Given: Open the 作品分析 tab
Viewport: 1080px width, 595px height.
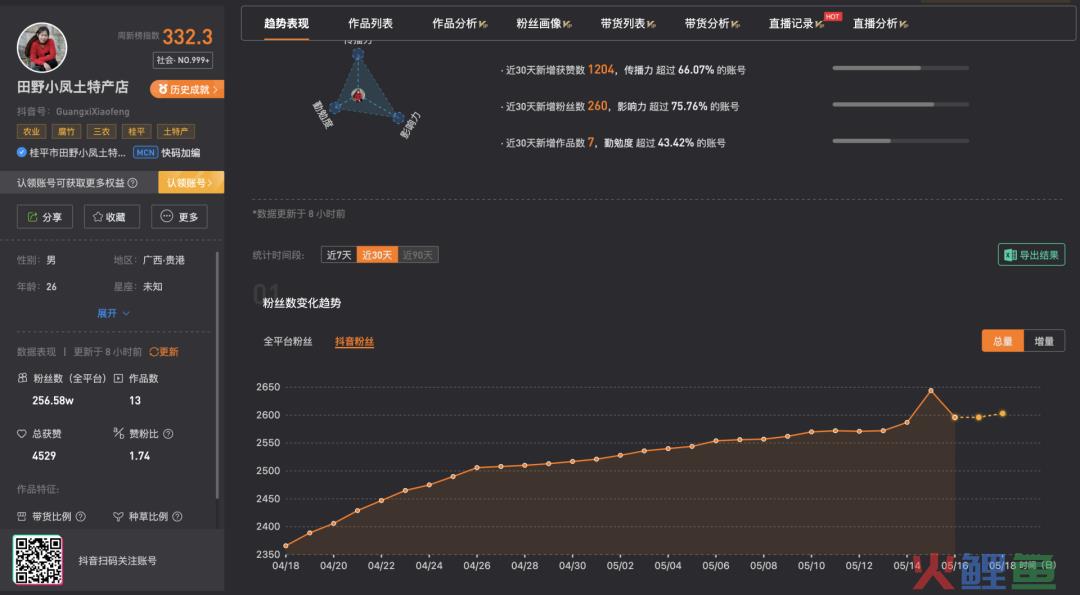Looking at the screenshot, I should click(459, 23).
